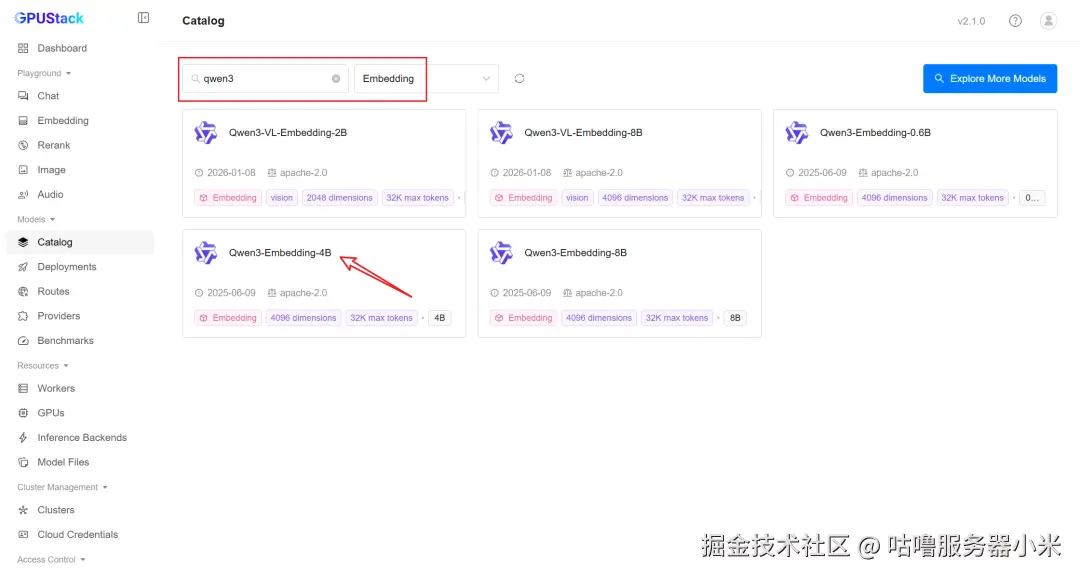
Task: Click the Qwen3-VL-Embedding-2B model logo
Action: [205, 132]
